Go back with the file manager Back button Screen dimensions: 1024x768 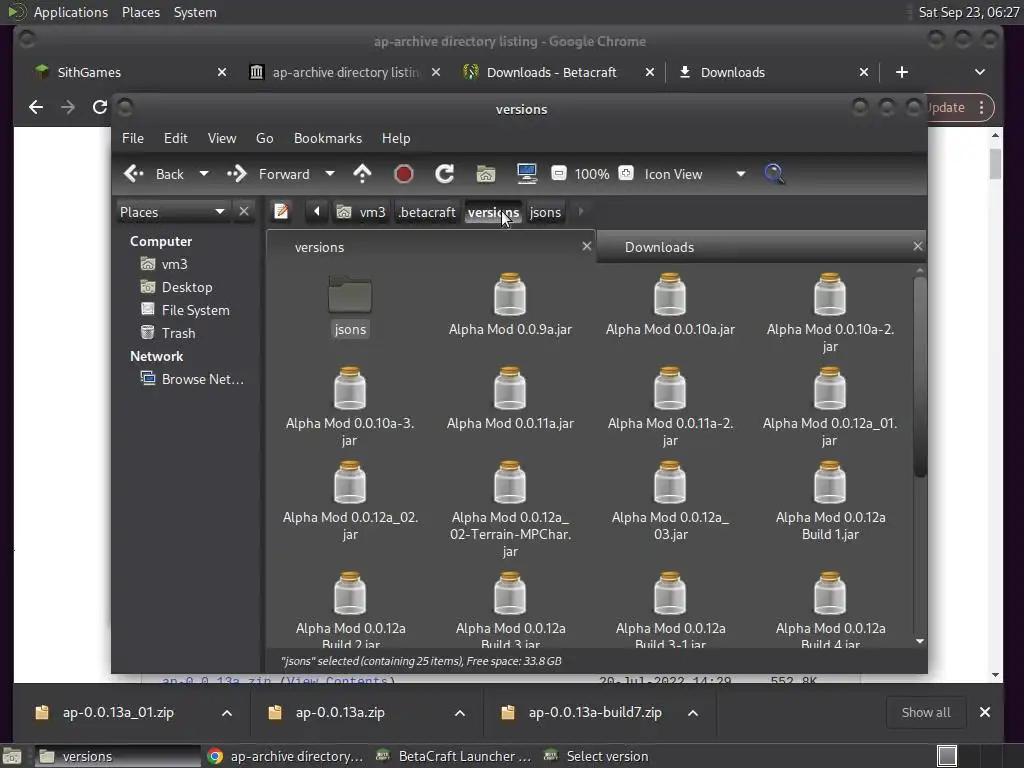click(154, 174)
